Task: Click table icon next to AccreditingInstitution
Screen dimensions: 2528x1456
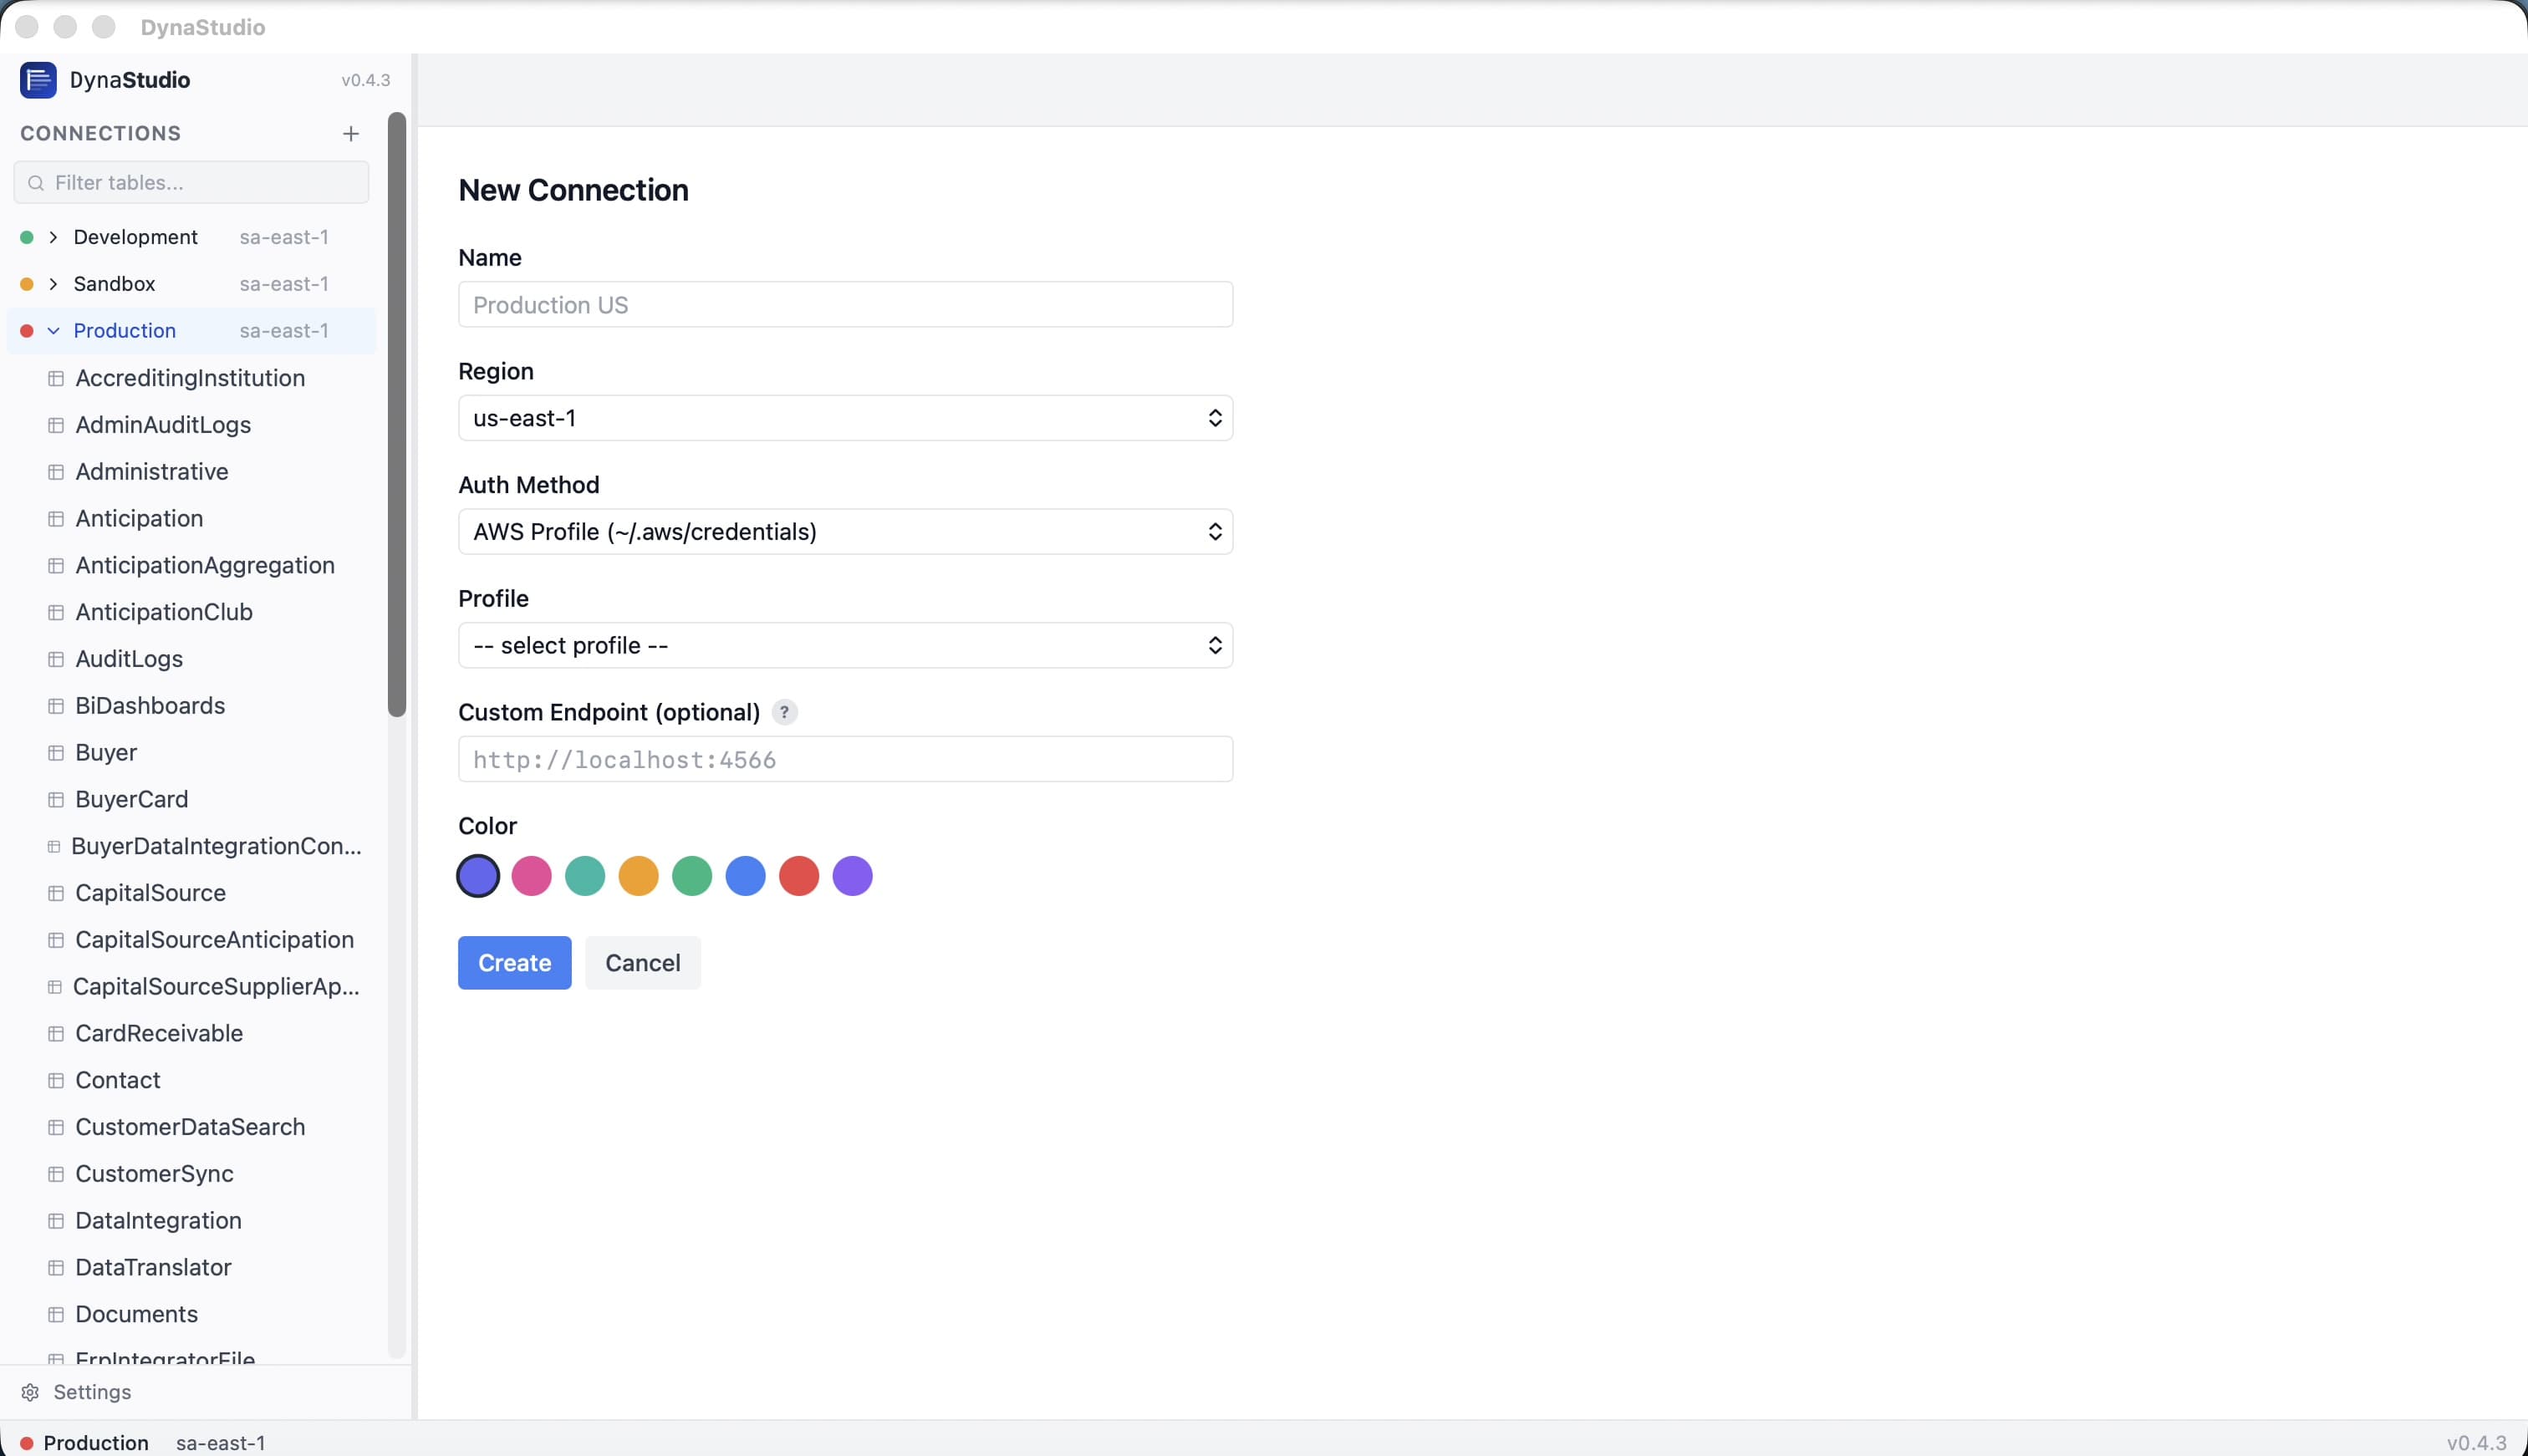Action: (56, 378)
